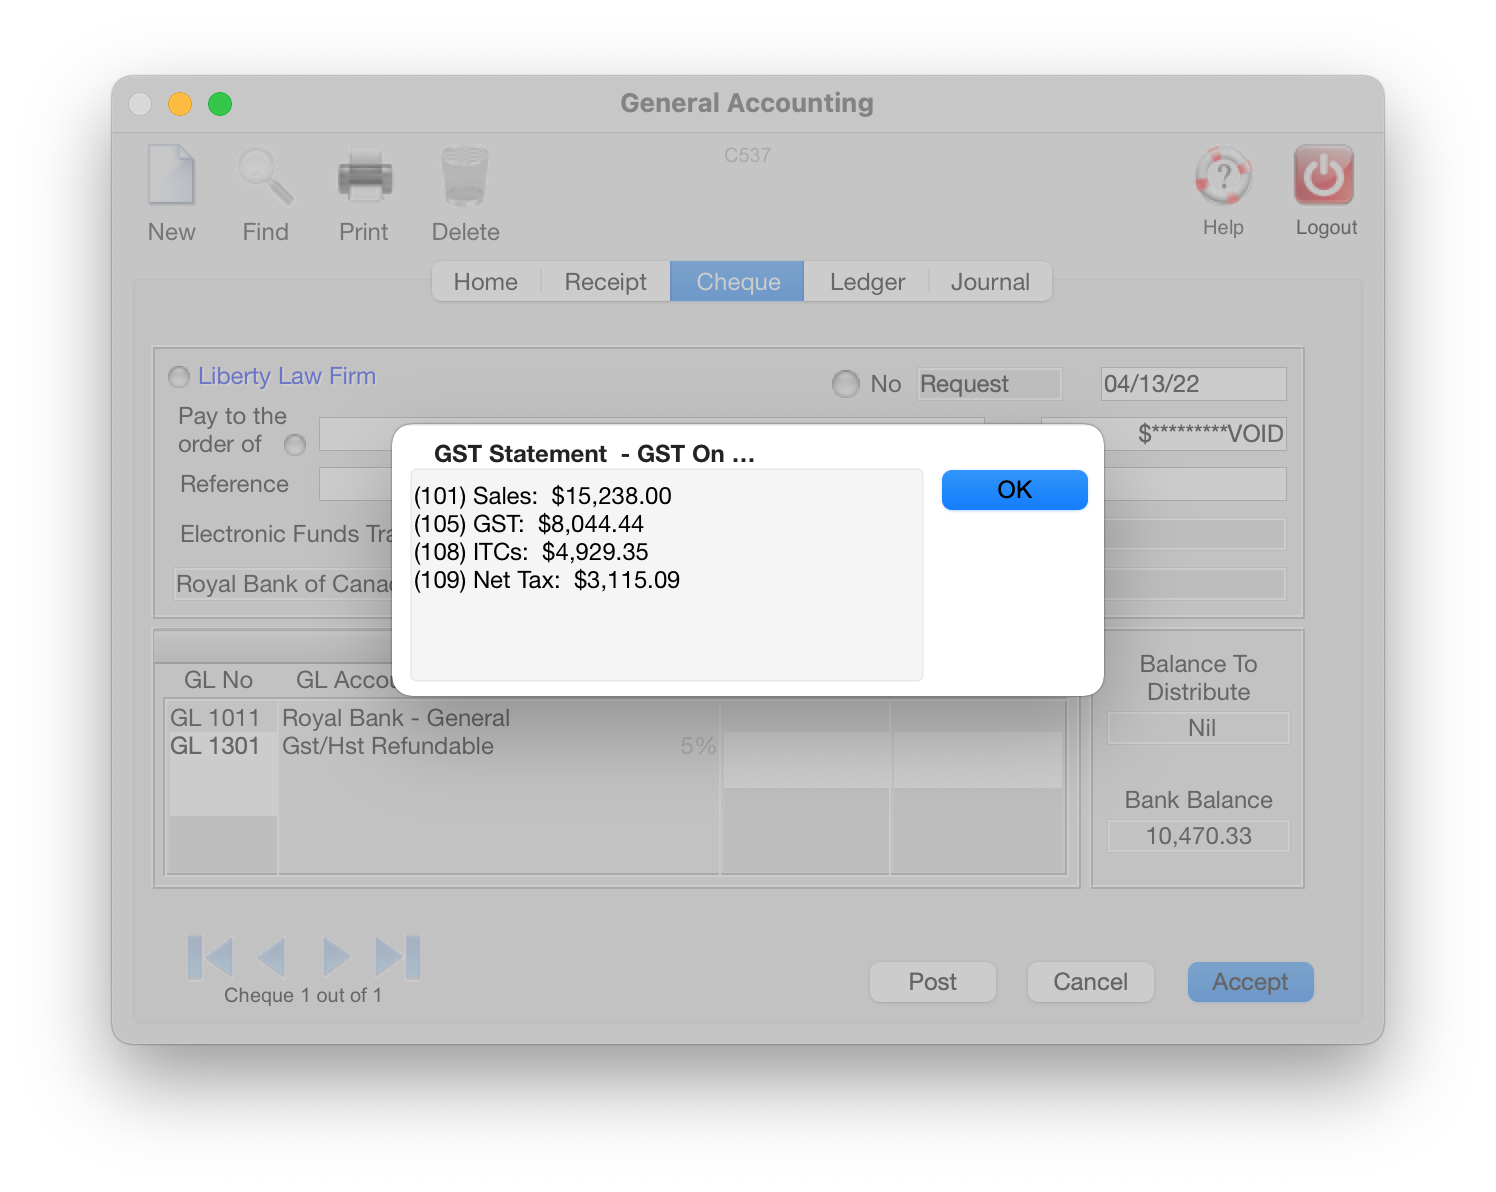
Task: Click the Request number field
Action: coord(988,384)
